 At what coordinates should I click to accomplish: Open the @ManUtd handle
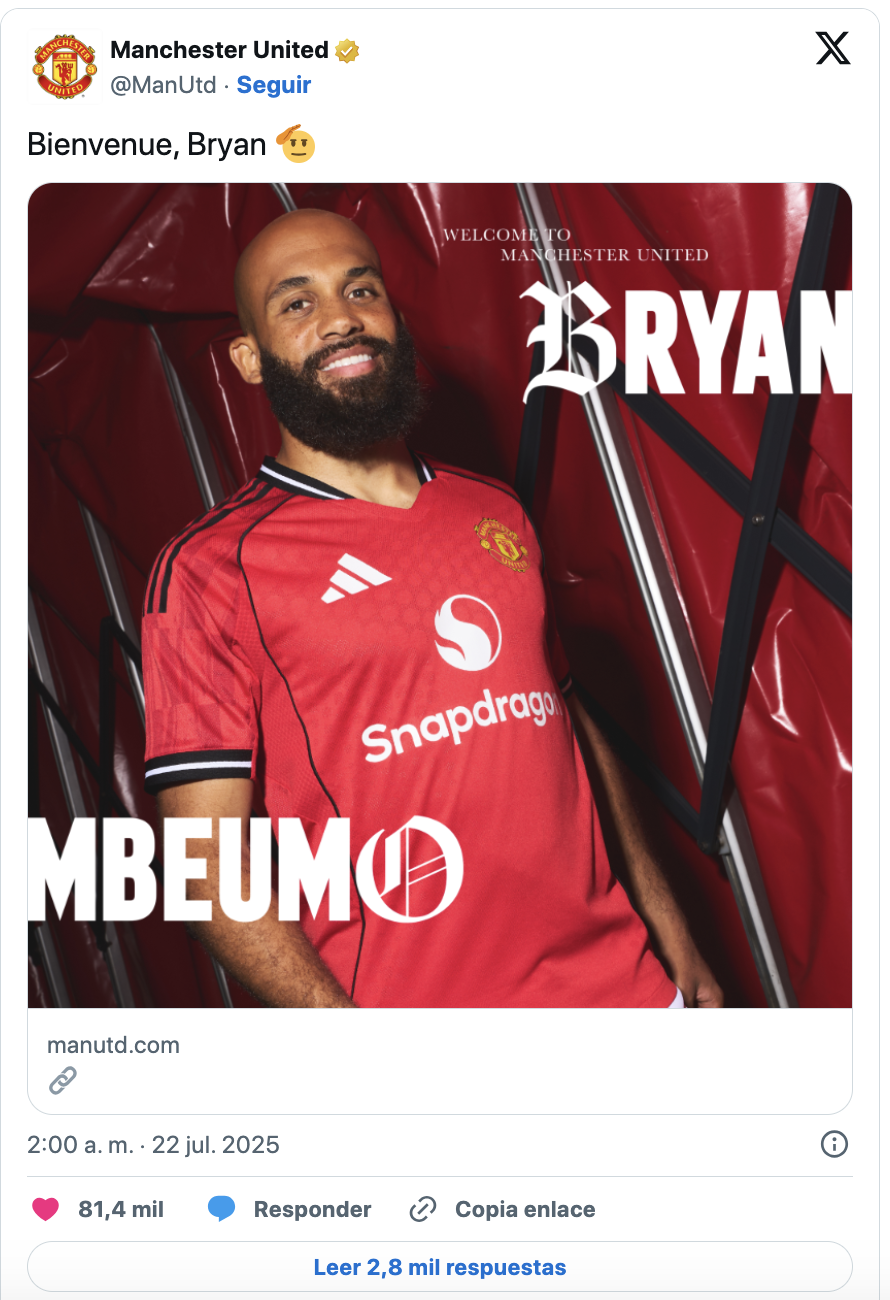pos(163,85)
